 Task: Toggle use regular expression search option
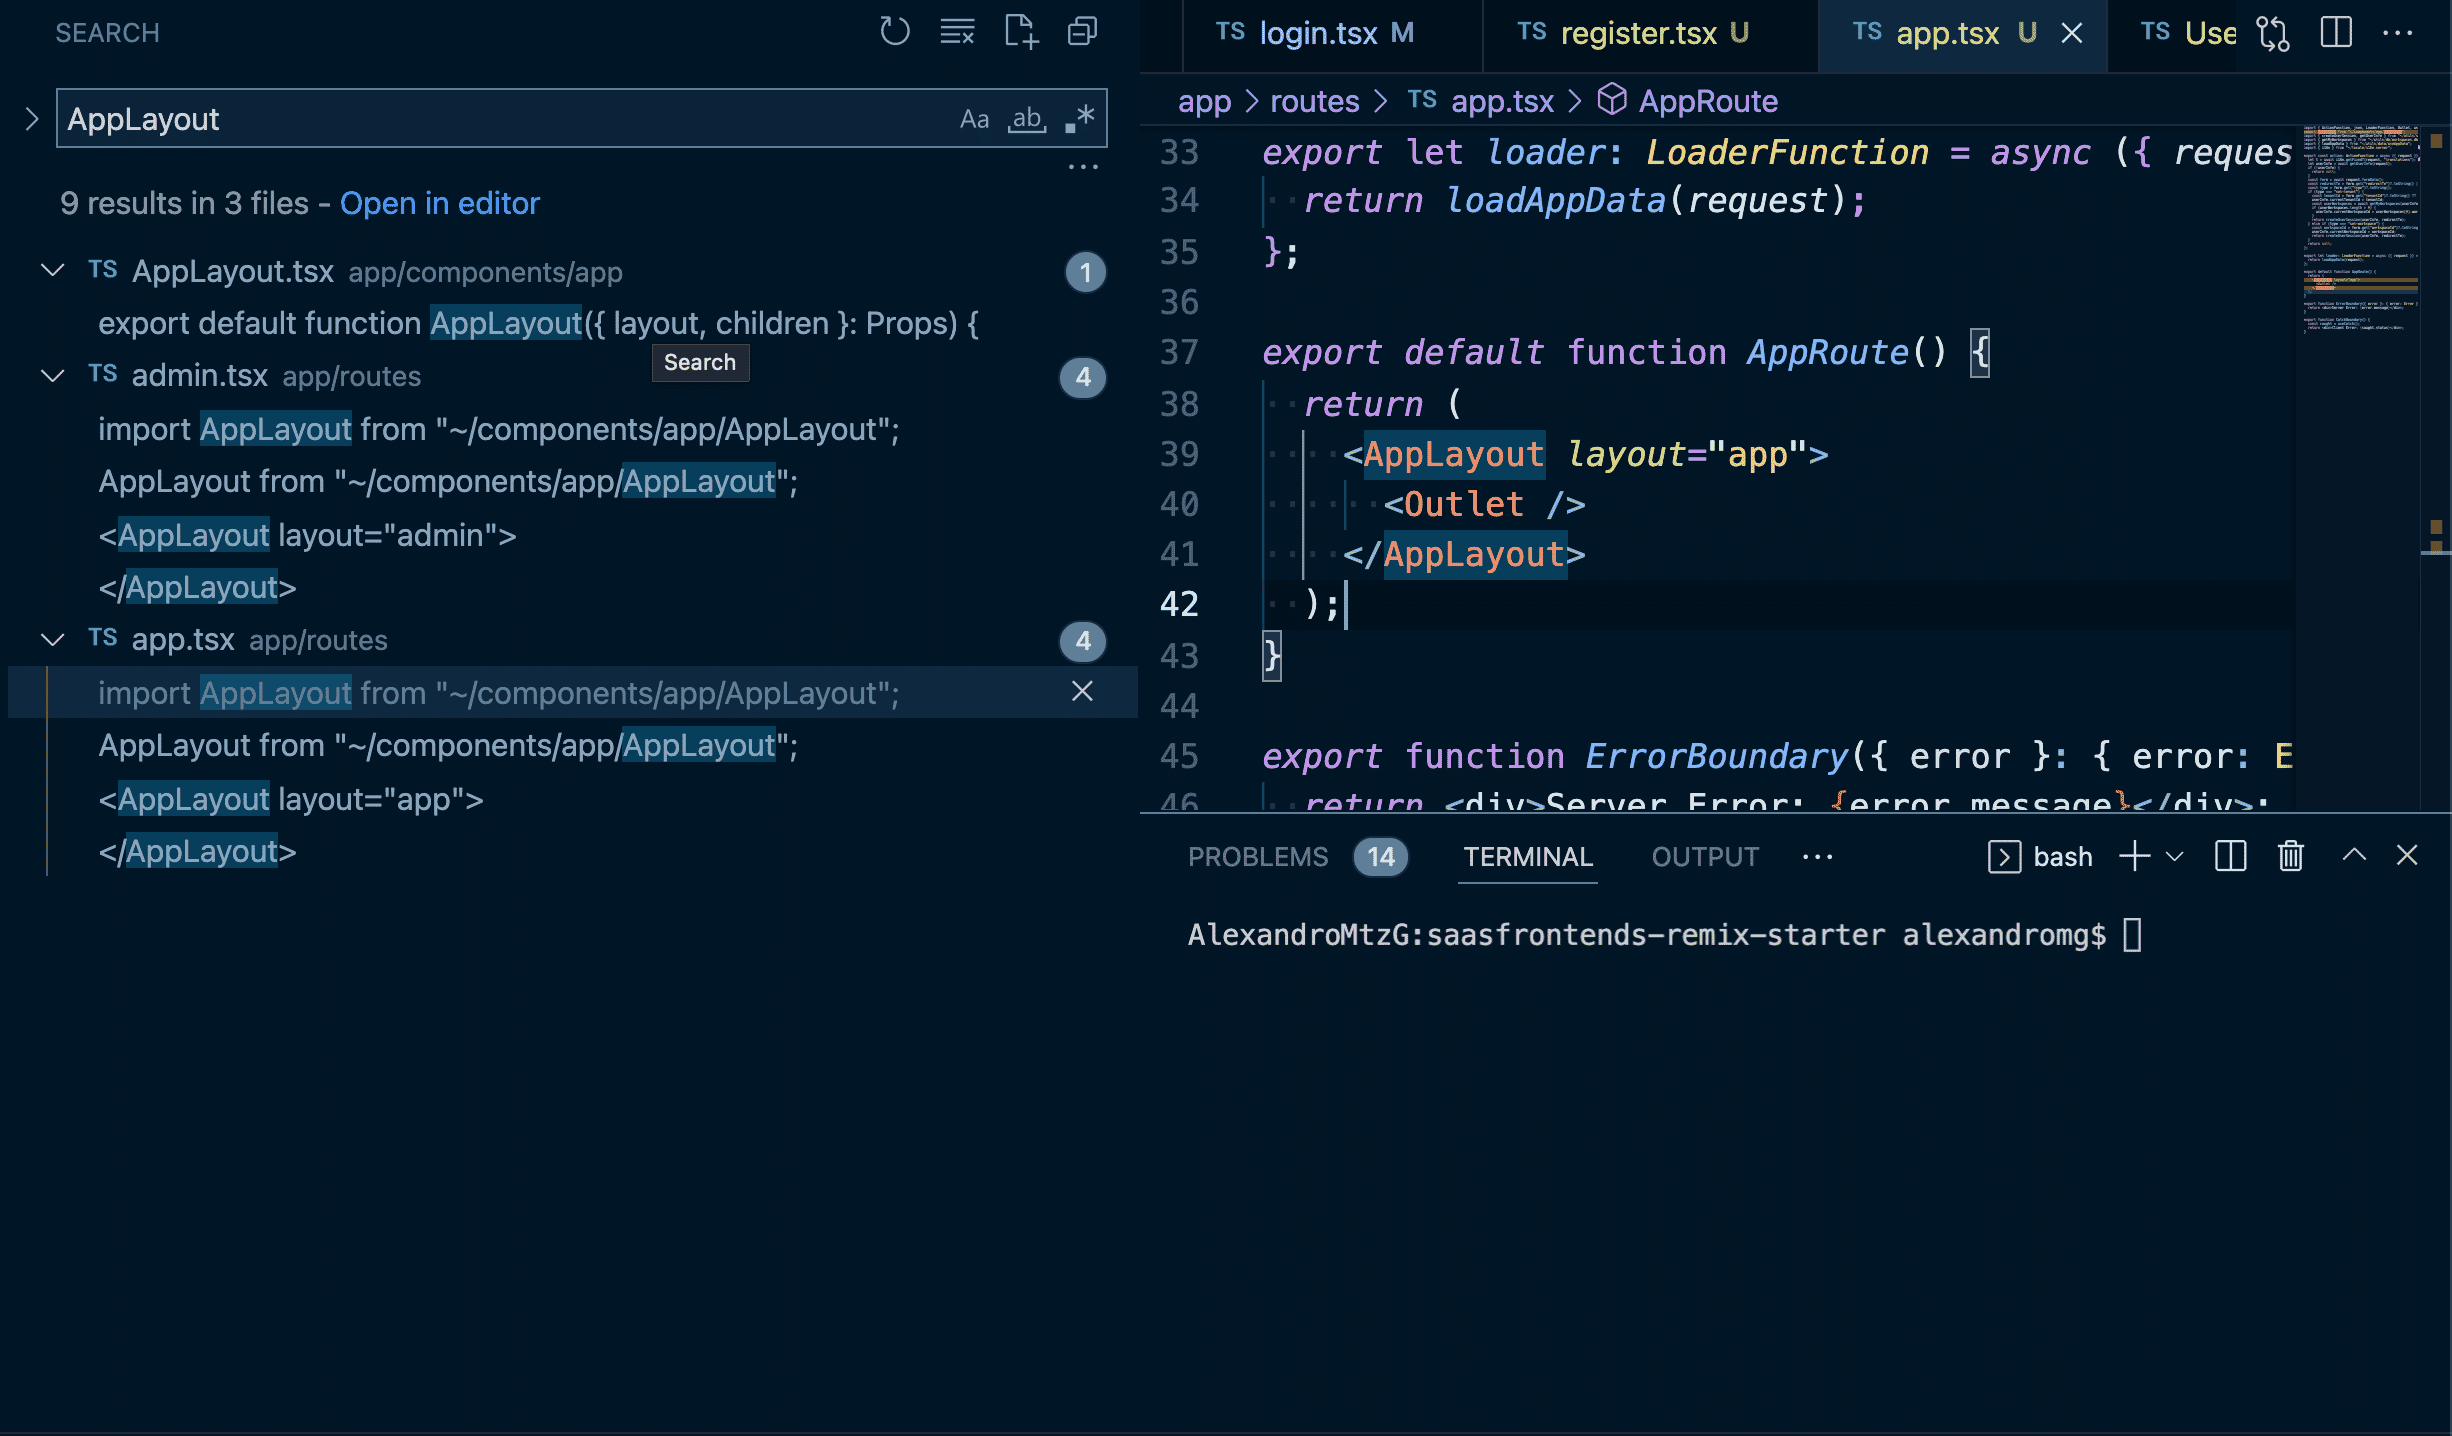pos(1076,118)
